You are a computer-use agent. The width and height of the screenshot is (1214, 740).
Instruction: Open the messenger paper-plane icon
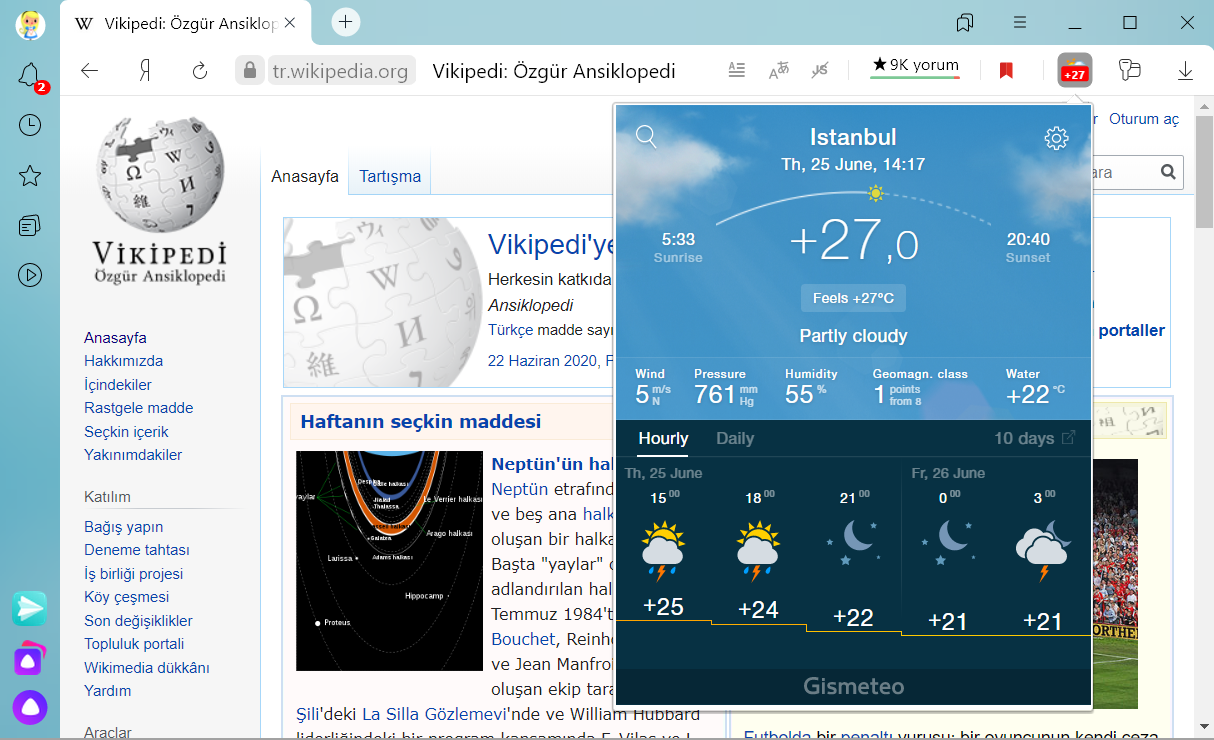coord(30,608)
